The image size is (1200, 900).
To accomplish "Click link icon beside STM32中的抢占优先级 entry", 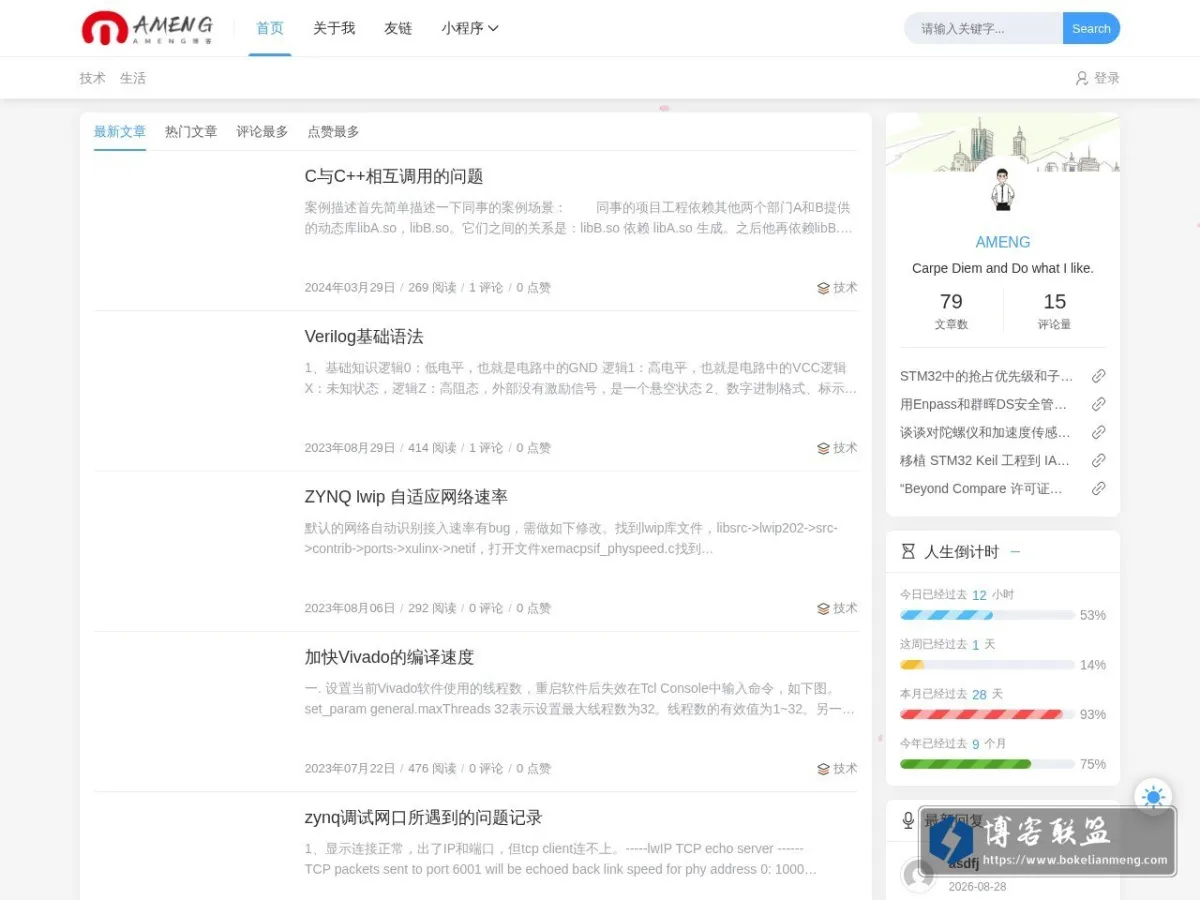I will point(1098,376).
